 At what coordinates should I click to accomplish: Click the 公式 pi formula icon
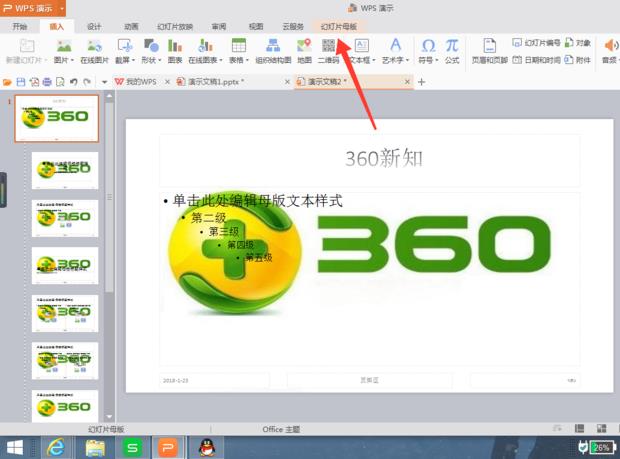coord(452,46)
